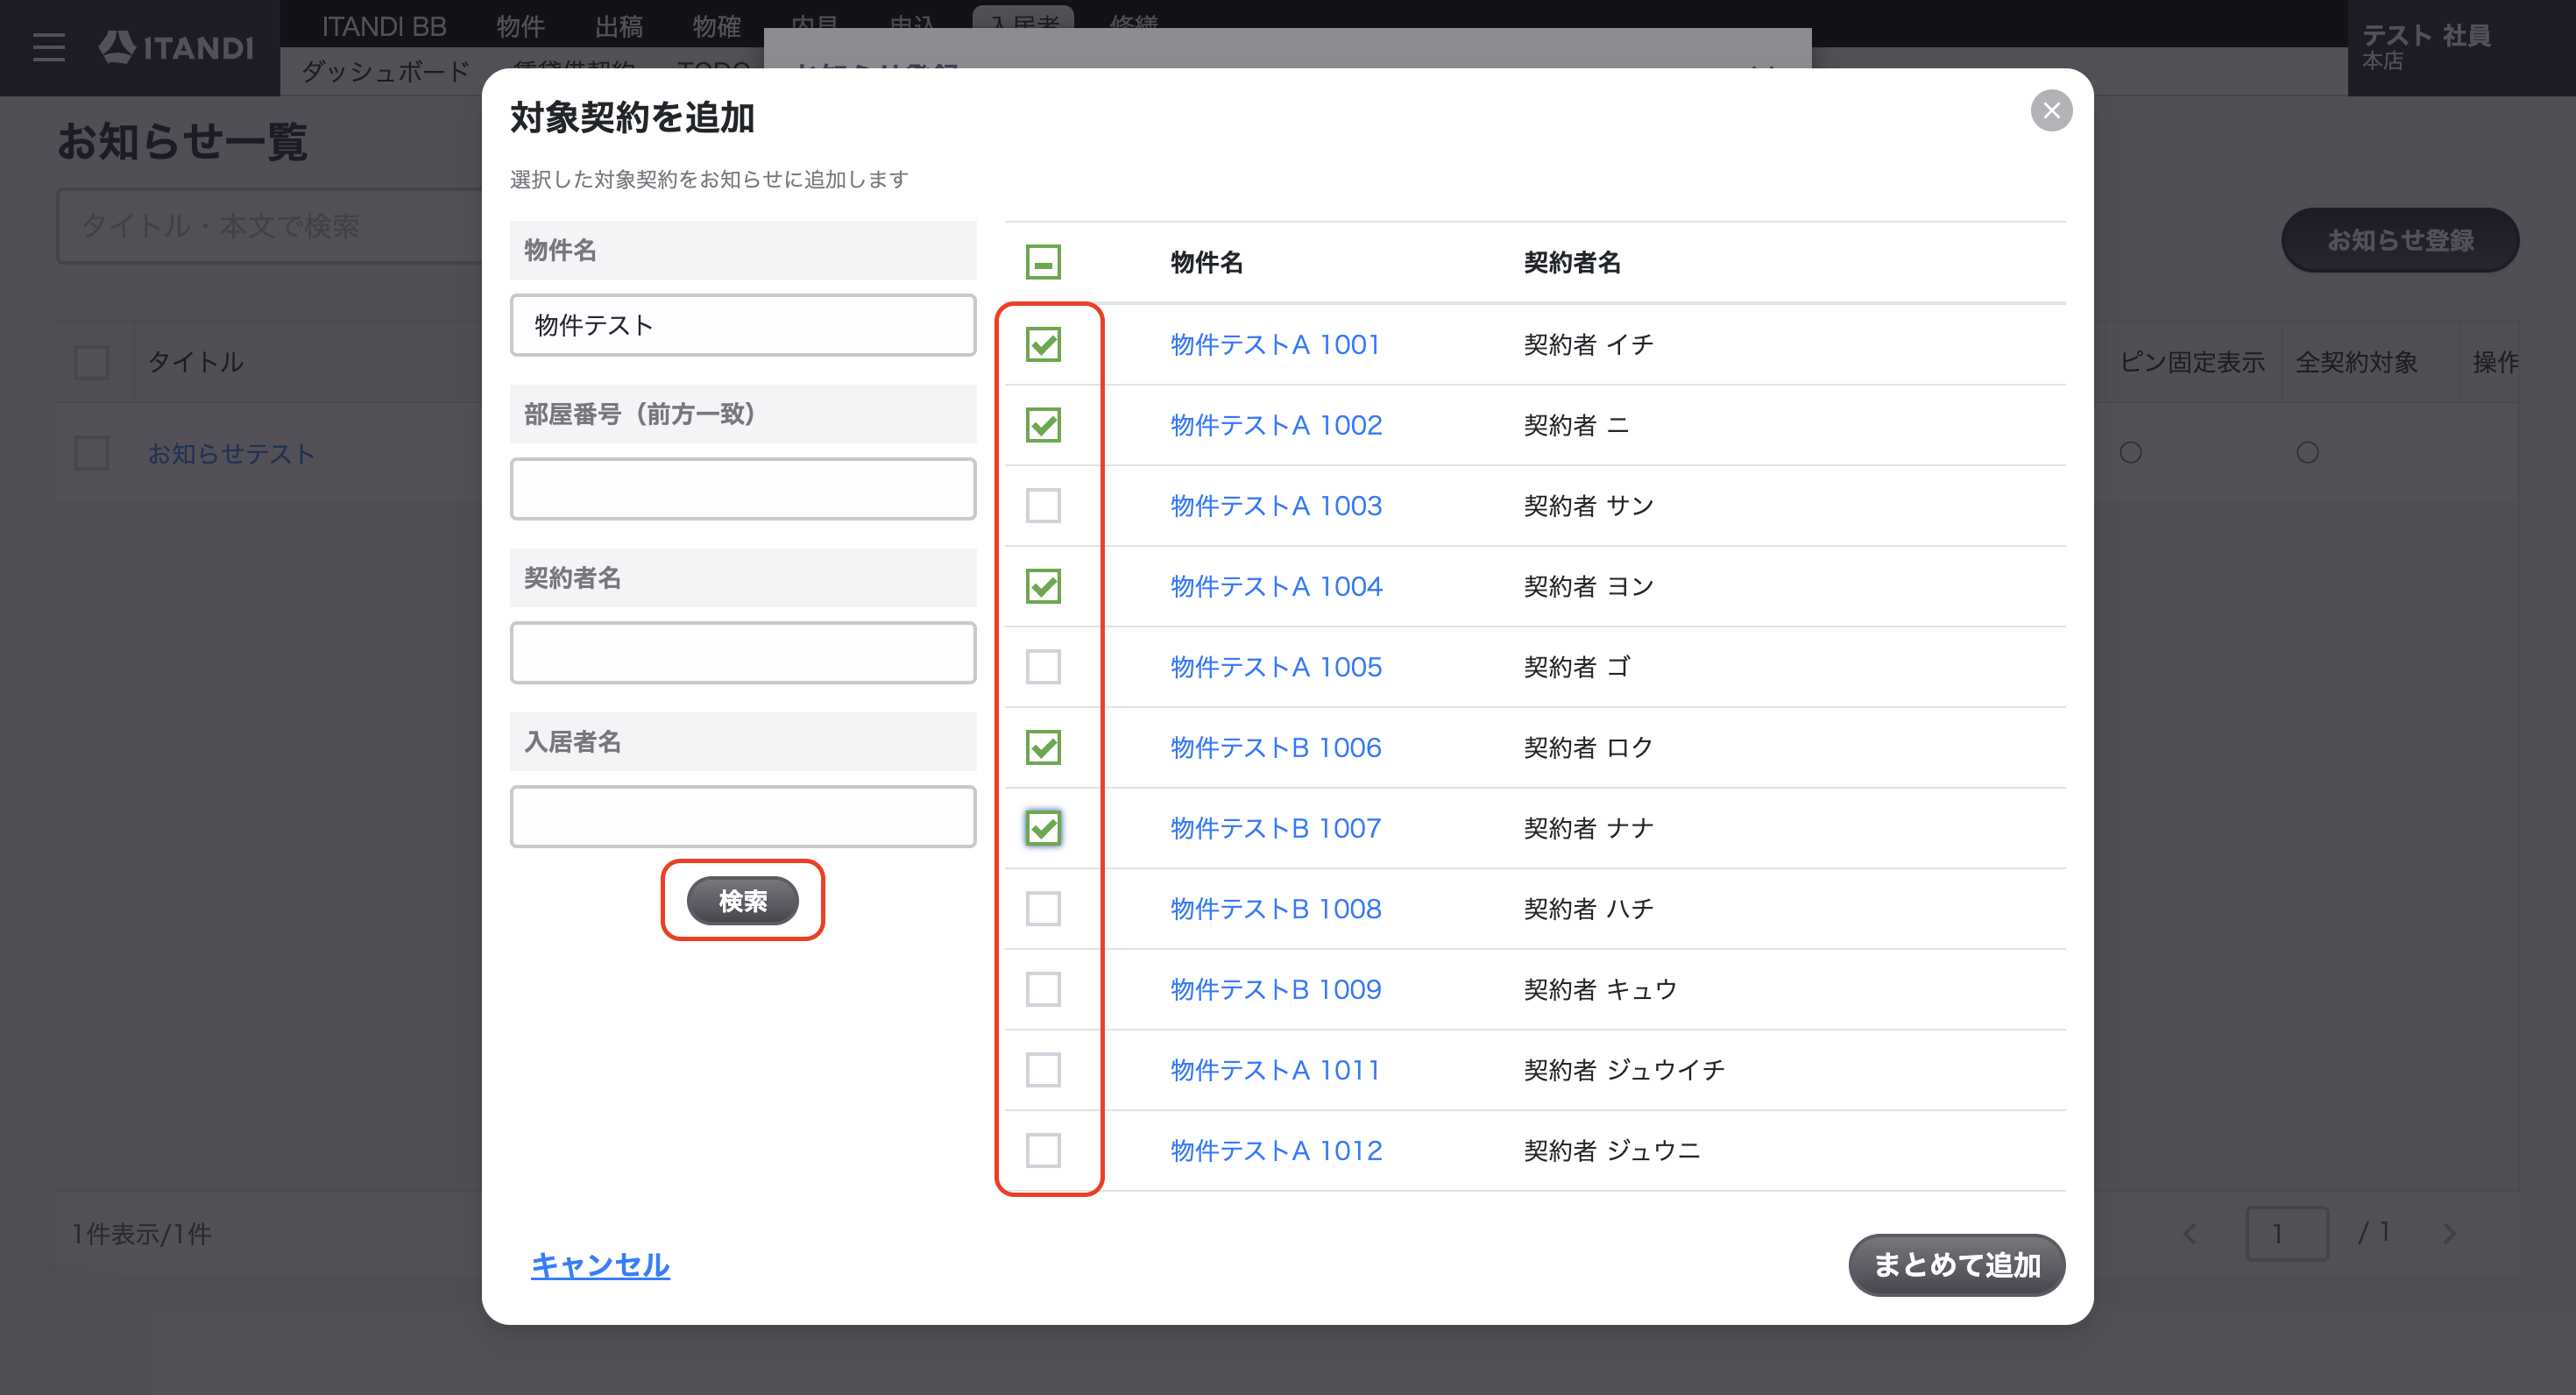Open the hamburger menu icon
This screenshot has height=1395, width=2576.
click(48, 47)
